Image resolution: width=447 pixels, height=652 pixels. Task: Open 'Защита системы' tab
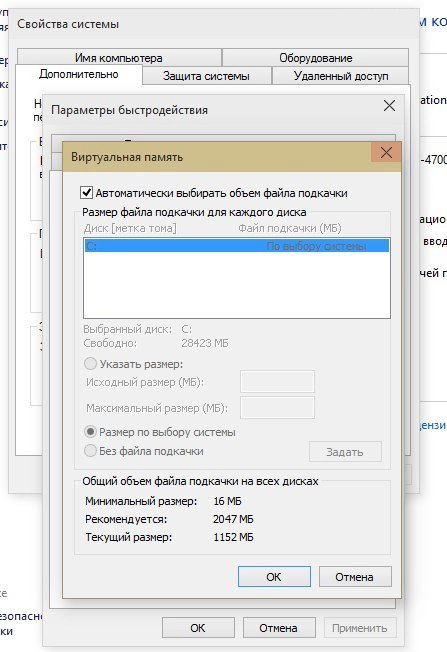[206, 76]
